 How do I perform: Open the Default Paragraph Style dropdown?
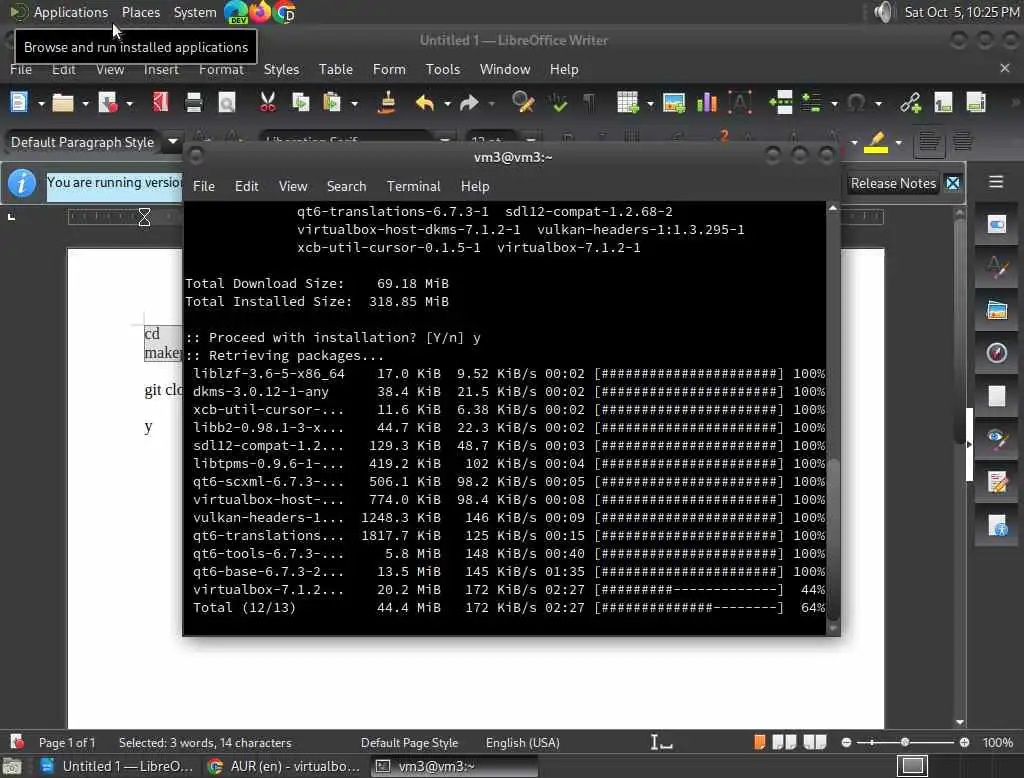pyautogui.click(x=172, y=141)
